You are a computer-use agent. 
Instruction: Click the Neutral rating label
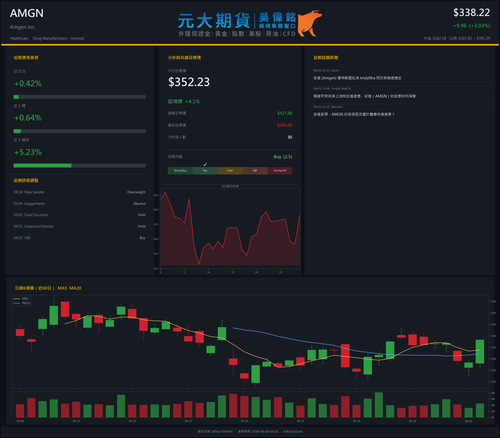tap(140, 204)
